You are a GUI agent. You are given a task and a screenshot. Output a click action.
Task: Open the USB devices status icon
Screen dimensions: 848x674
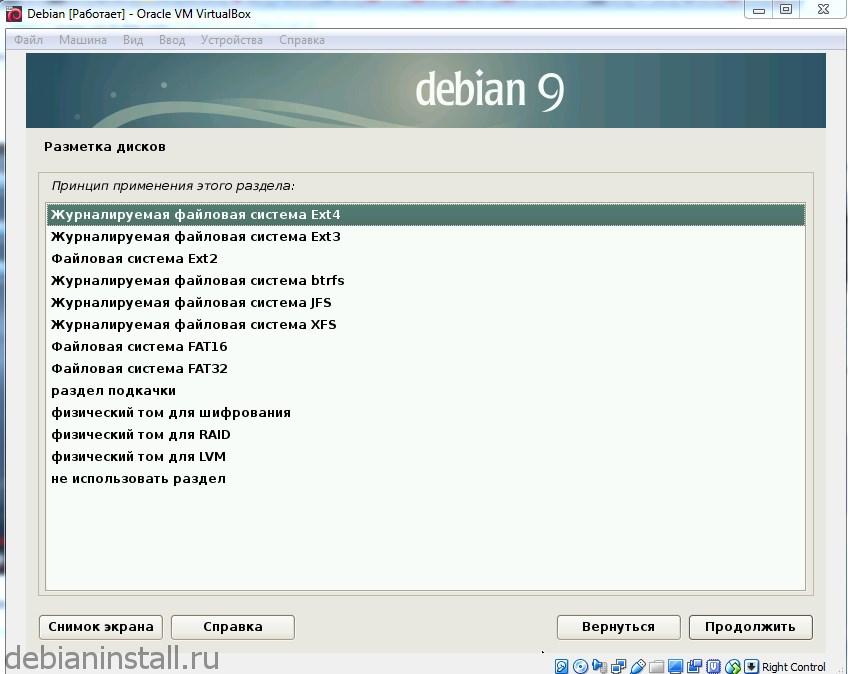point(638,665)
